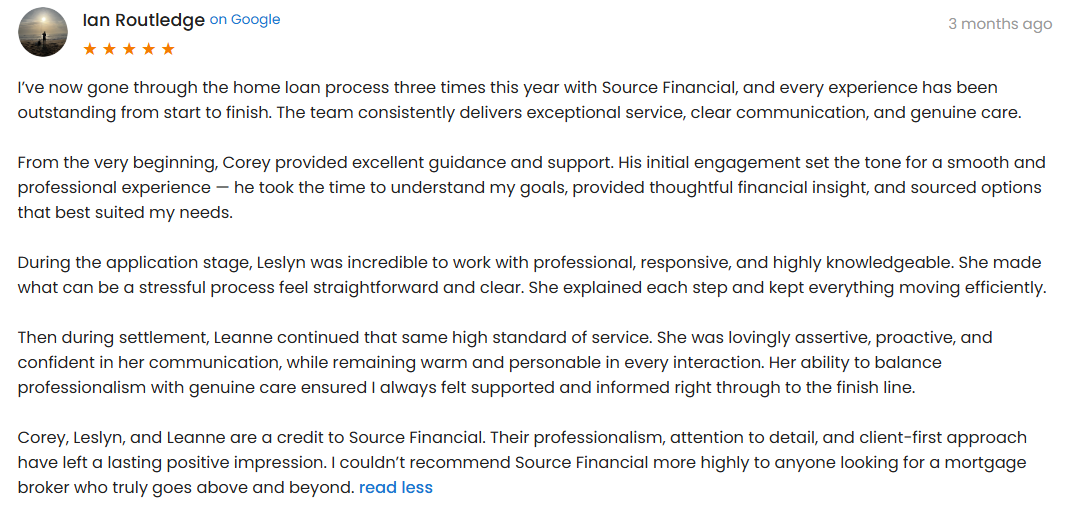Click the paragraph starting "Then during settlement"
This screenshot has height=514, width=1074.
pos(500,362)
